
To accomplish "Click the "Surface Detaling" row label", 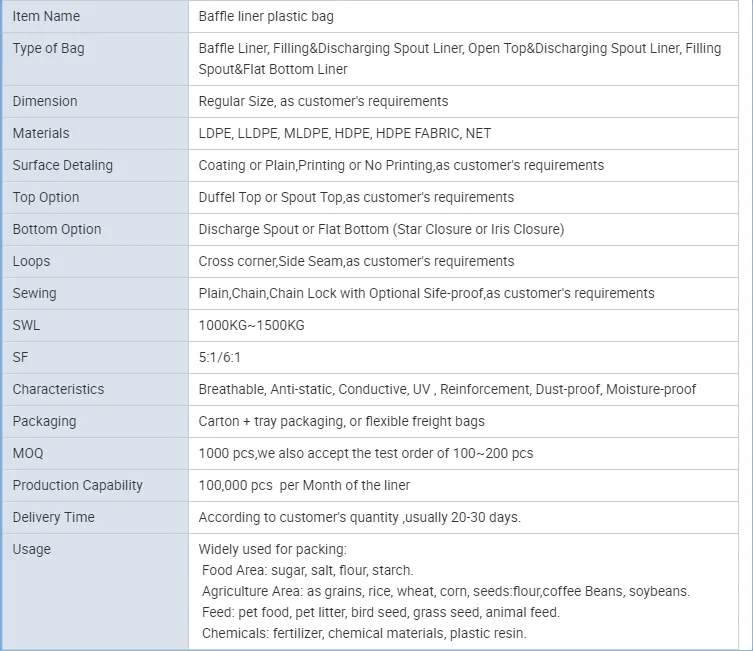I will click(x=63, y=165).
